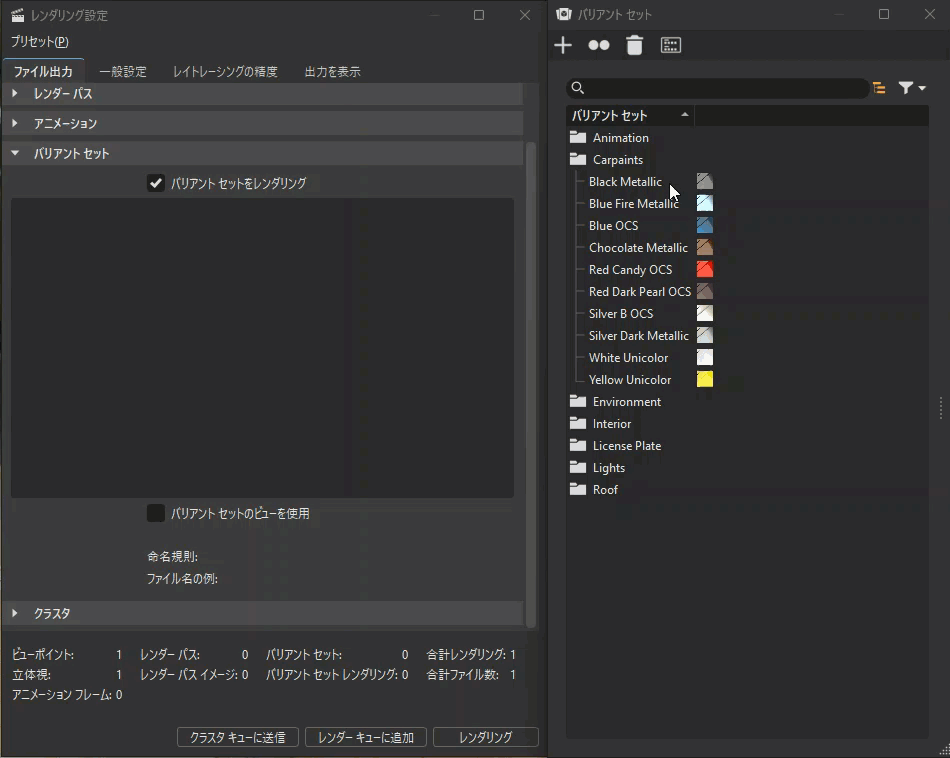Viewport: 950px width, 758px height.
Task: Click the Roof folder icon
Action: coord(578,489)
